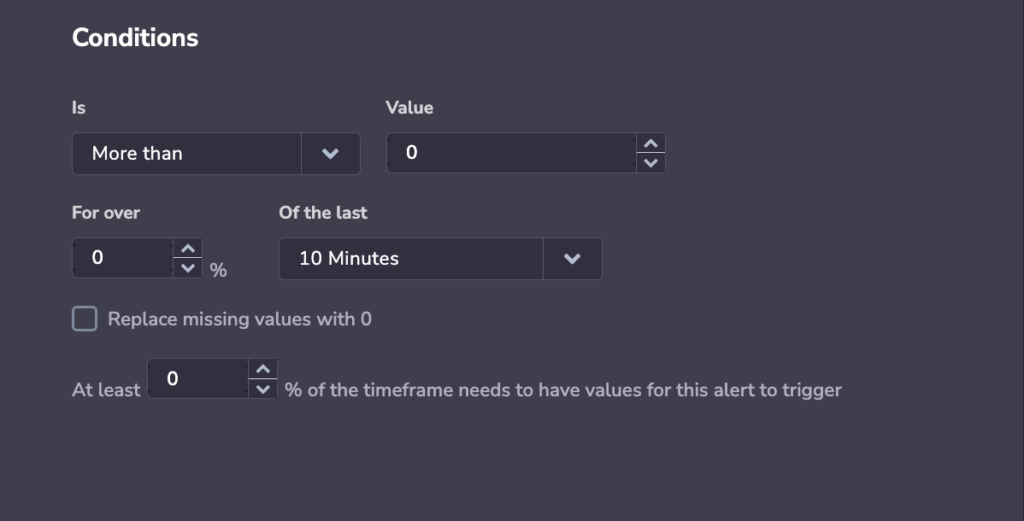Click the chevron beside 10 Minutes
Screen dimensions: 1024x521
pos(572,258)
